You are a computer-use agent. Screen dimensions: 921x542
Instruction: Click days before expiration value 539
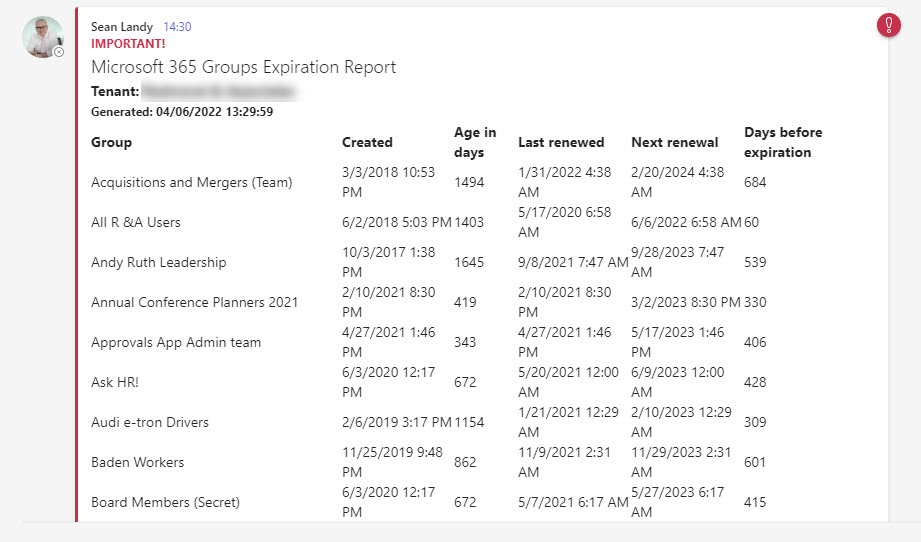pos(755,262)
